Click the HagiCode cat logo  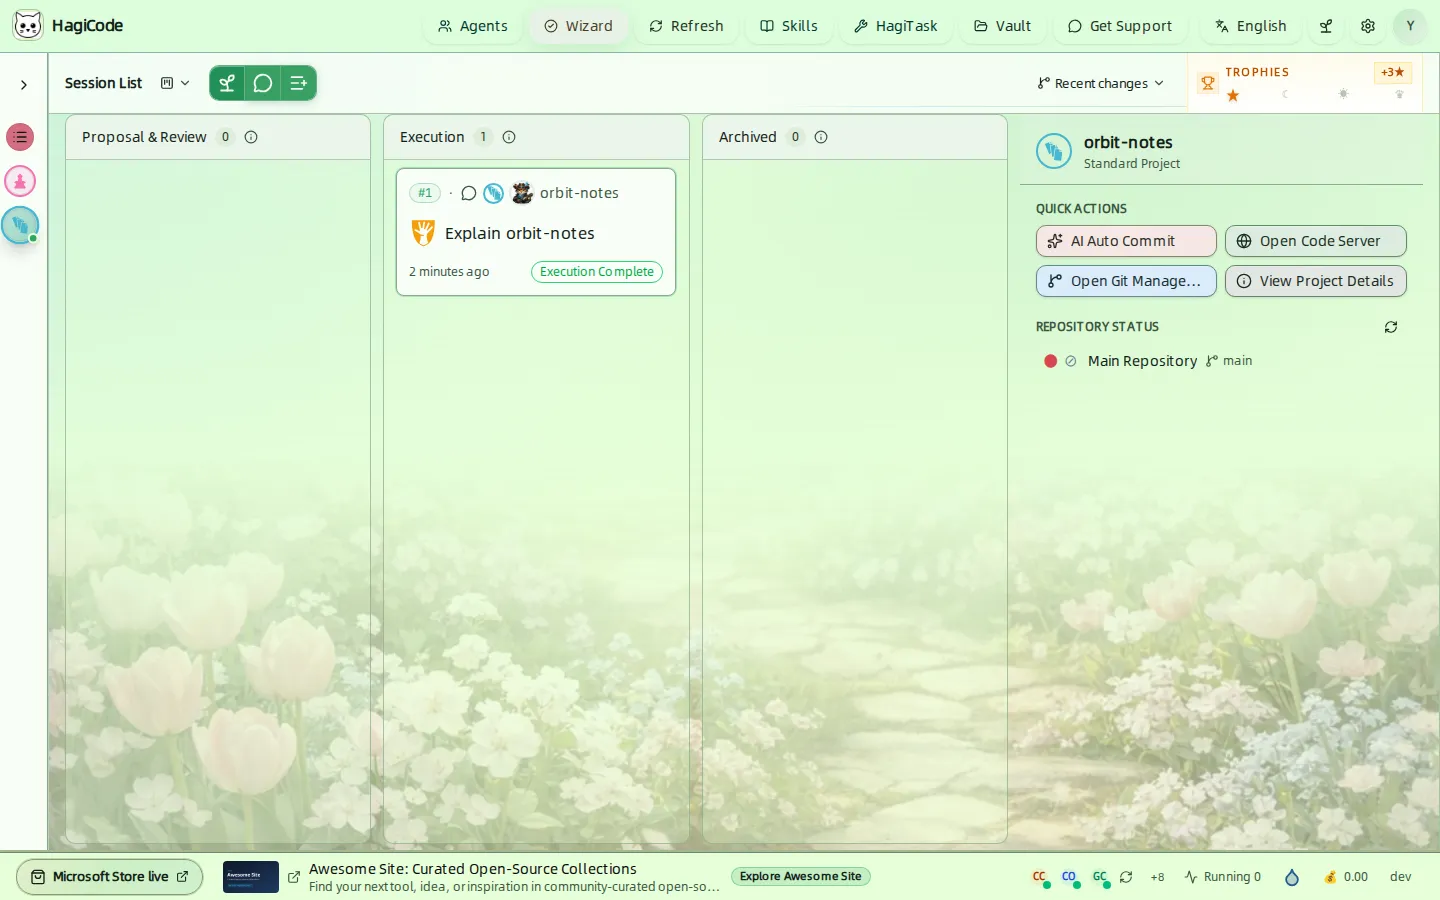28,25
